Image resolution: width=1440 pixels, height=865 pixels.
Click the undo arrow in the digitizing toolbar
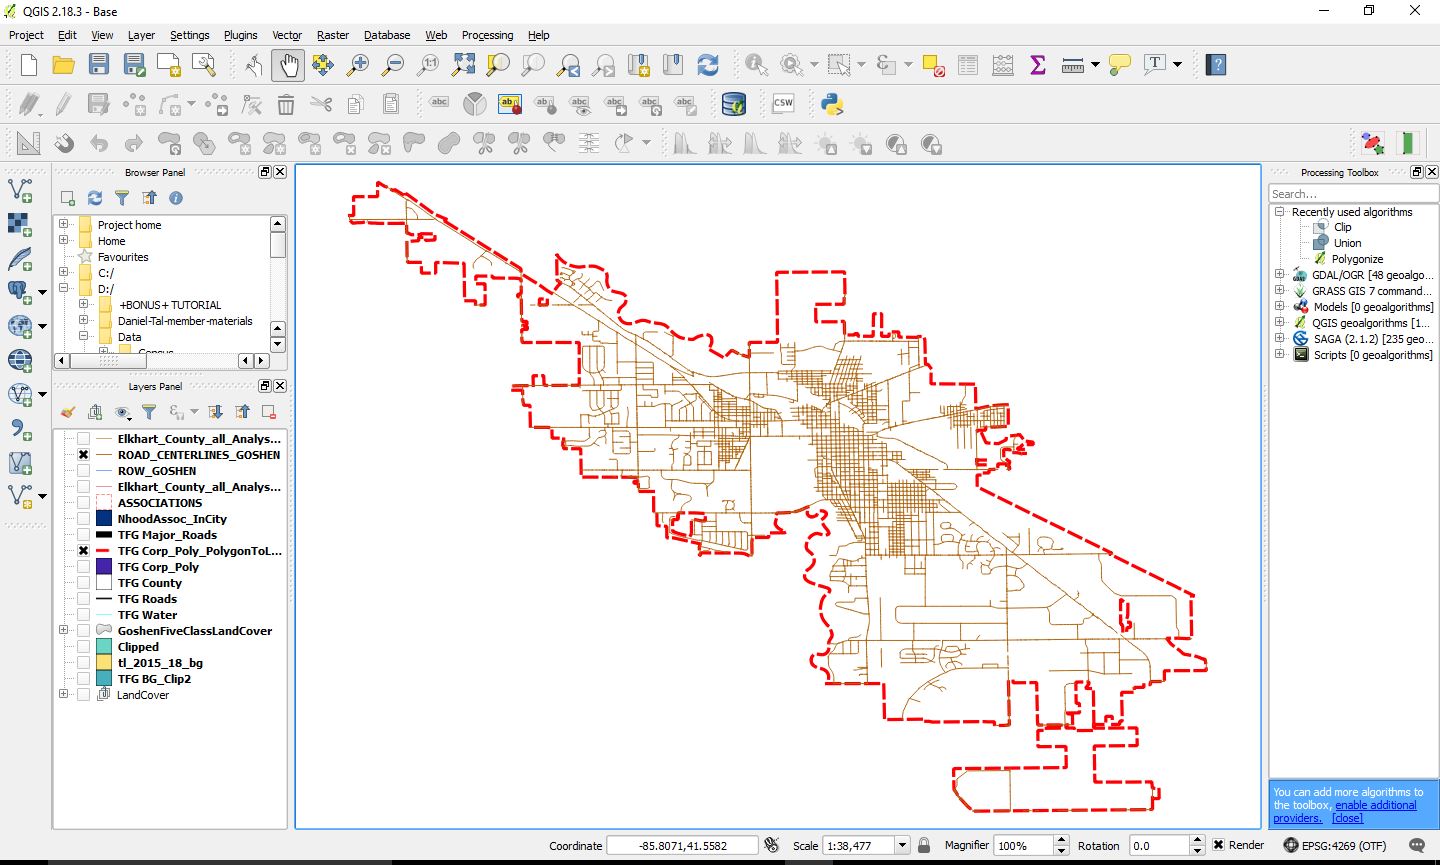99,143
